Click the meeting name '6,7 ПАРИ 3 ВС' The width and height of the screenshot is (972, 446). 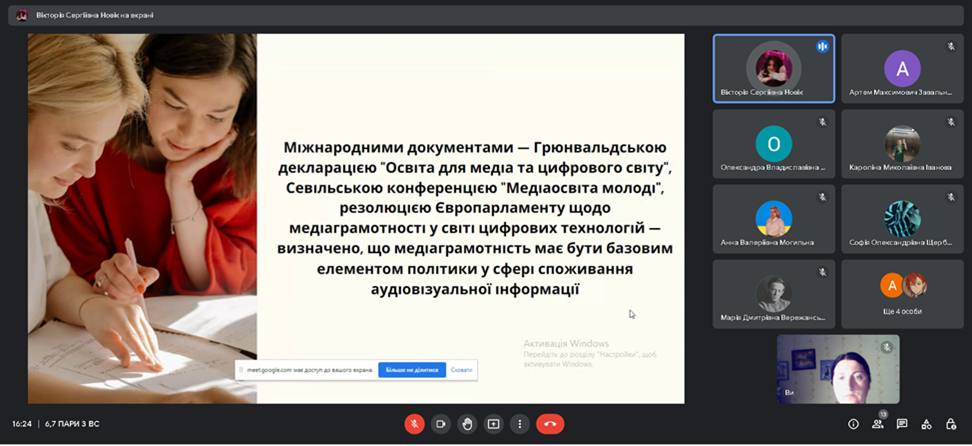click(72, 424)
